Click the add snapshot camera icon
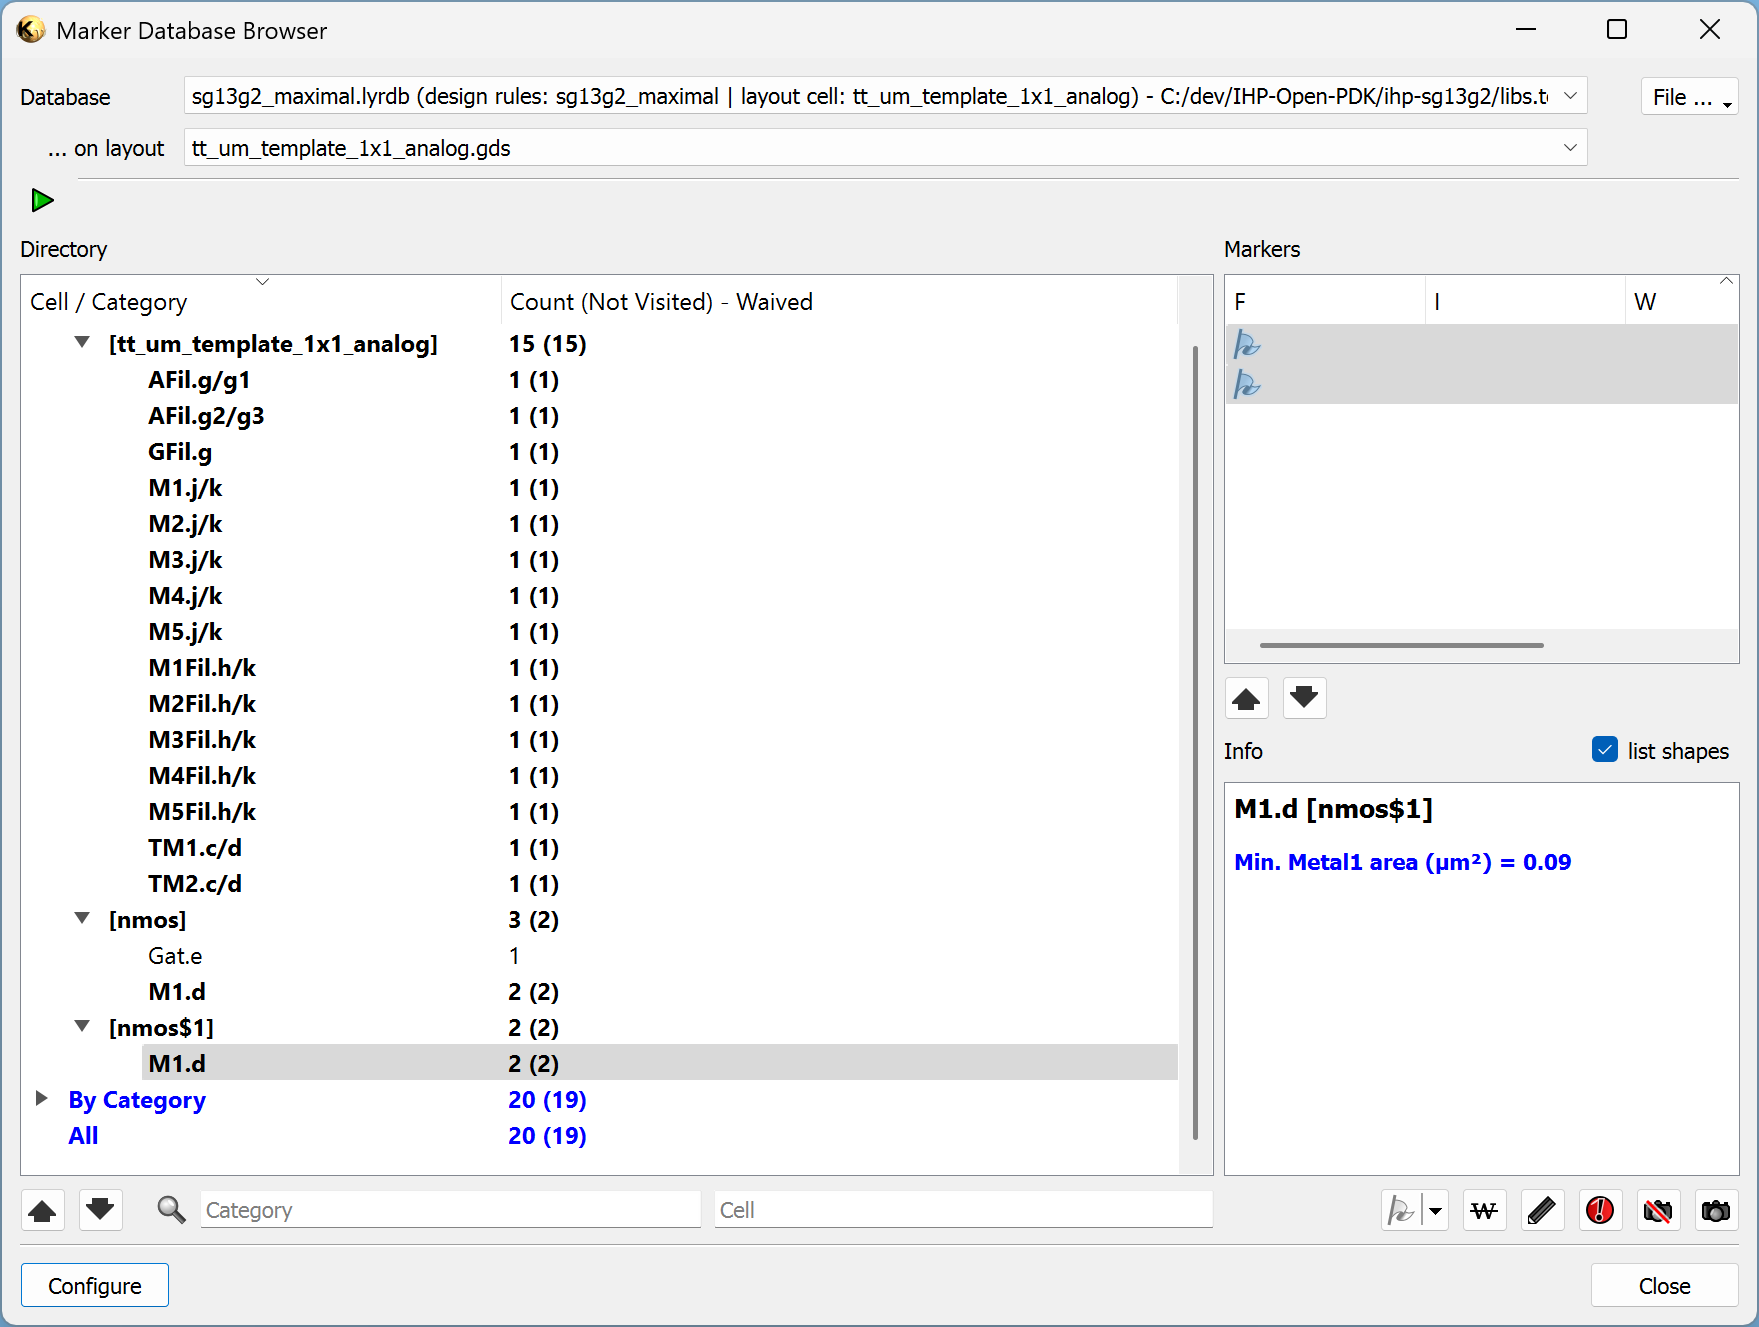1759x1327 pixels. (1716, 1211)
